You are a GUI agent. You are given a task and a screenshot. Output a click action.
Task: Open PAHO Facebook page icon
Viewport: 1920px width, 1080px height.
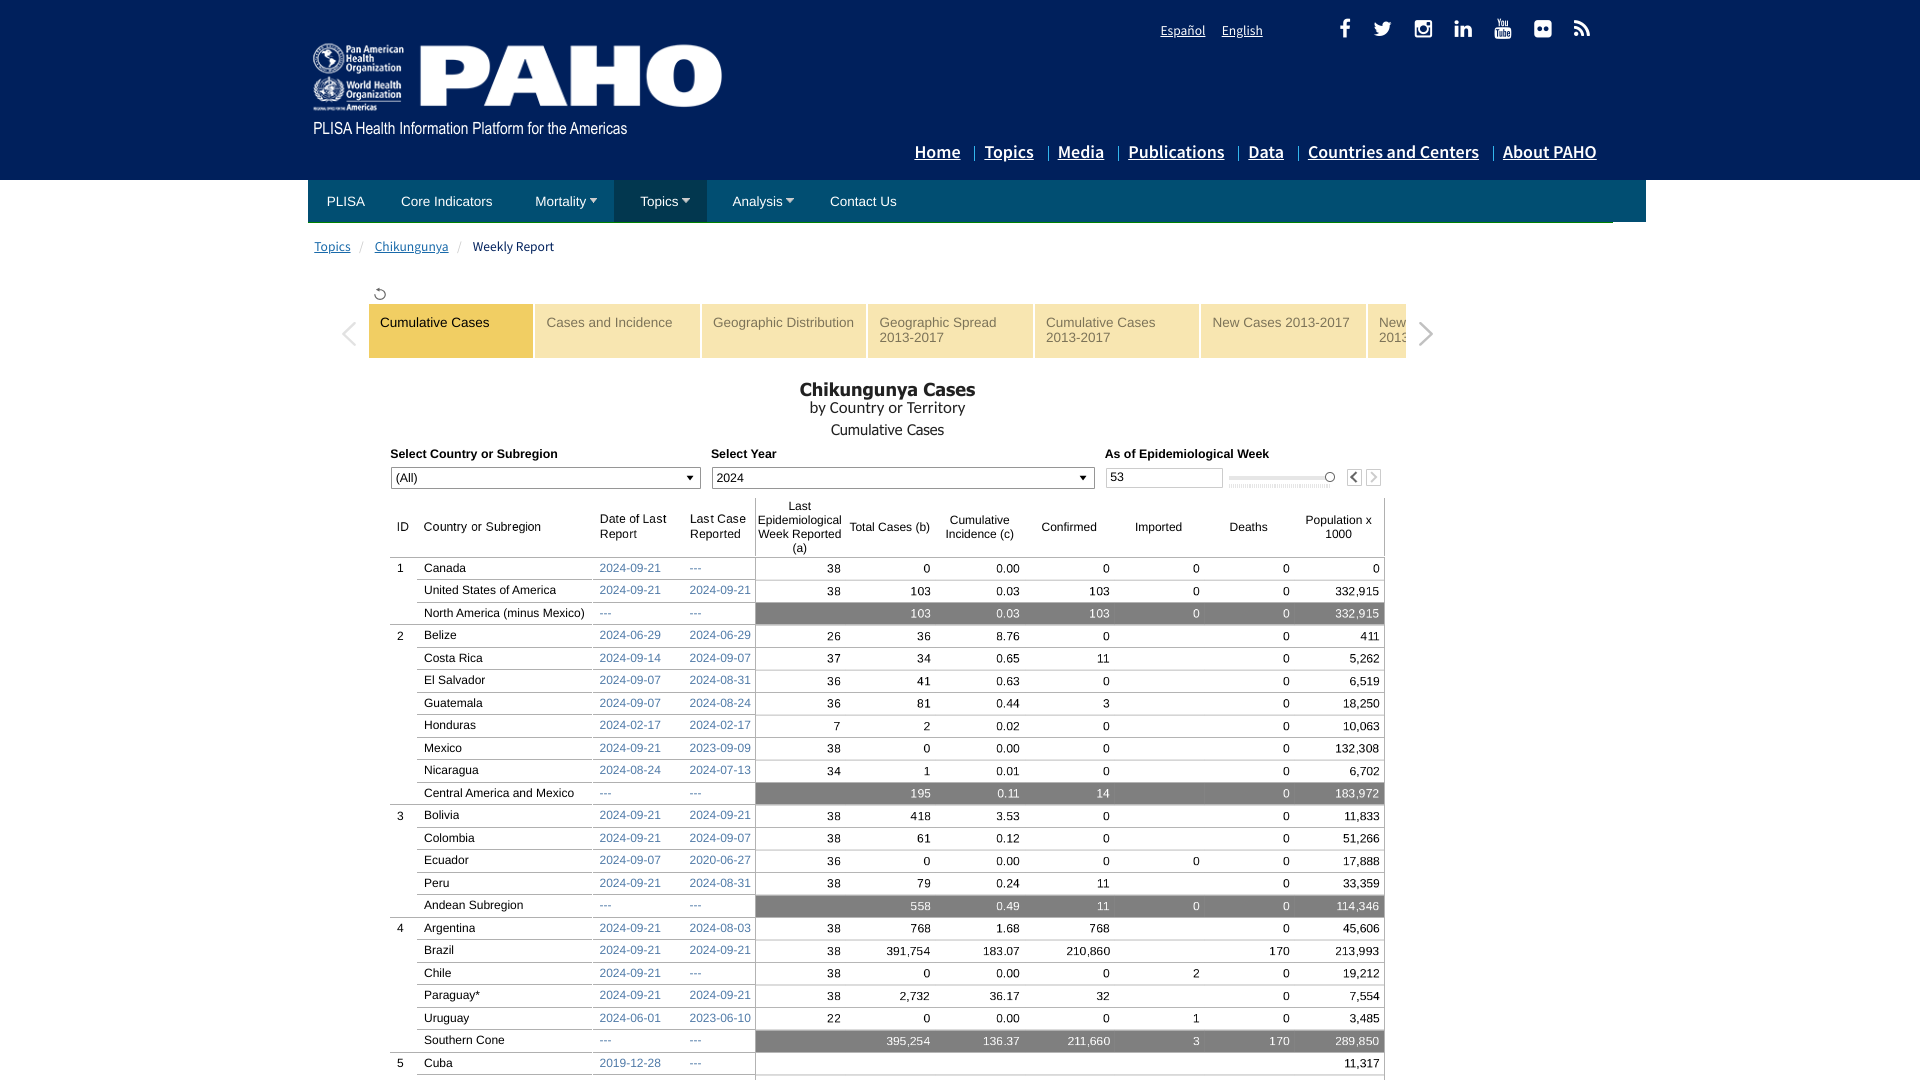1345,29
